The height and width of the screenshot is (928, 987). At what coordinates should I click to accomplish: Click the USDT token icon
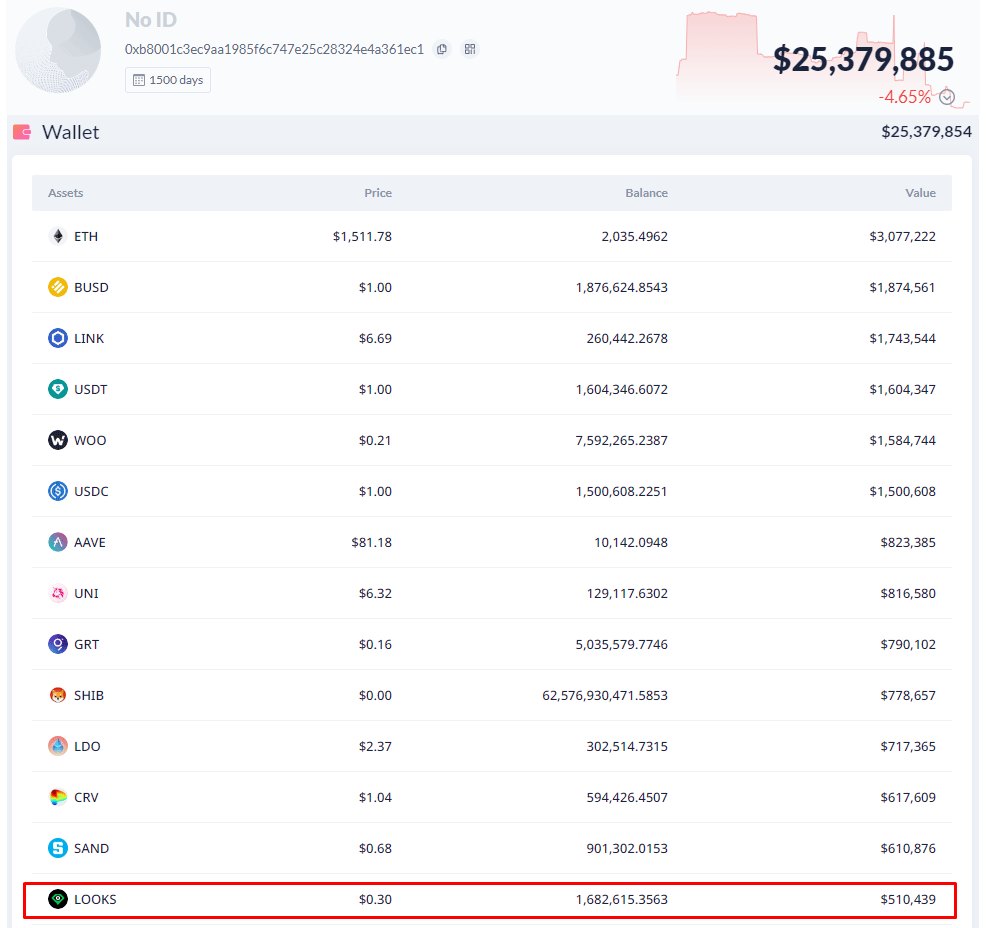58,389
